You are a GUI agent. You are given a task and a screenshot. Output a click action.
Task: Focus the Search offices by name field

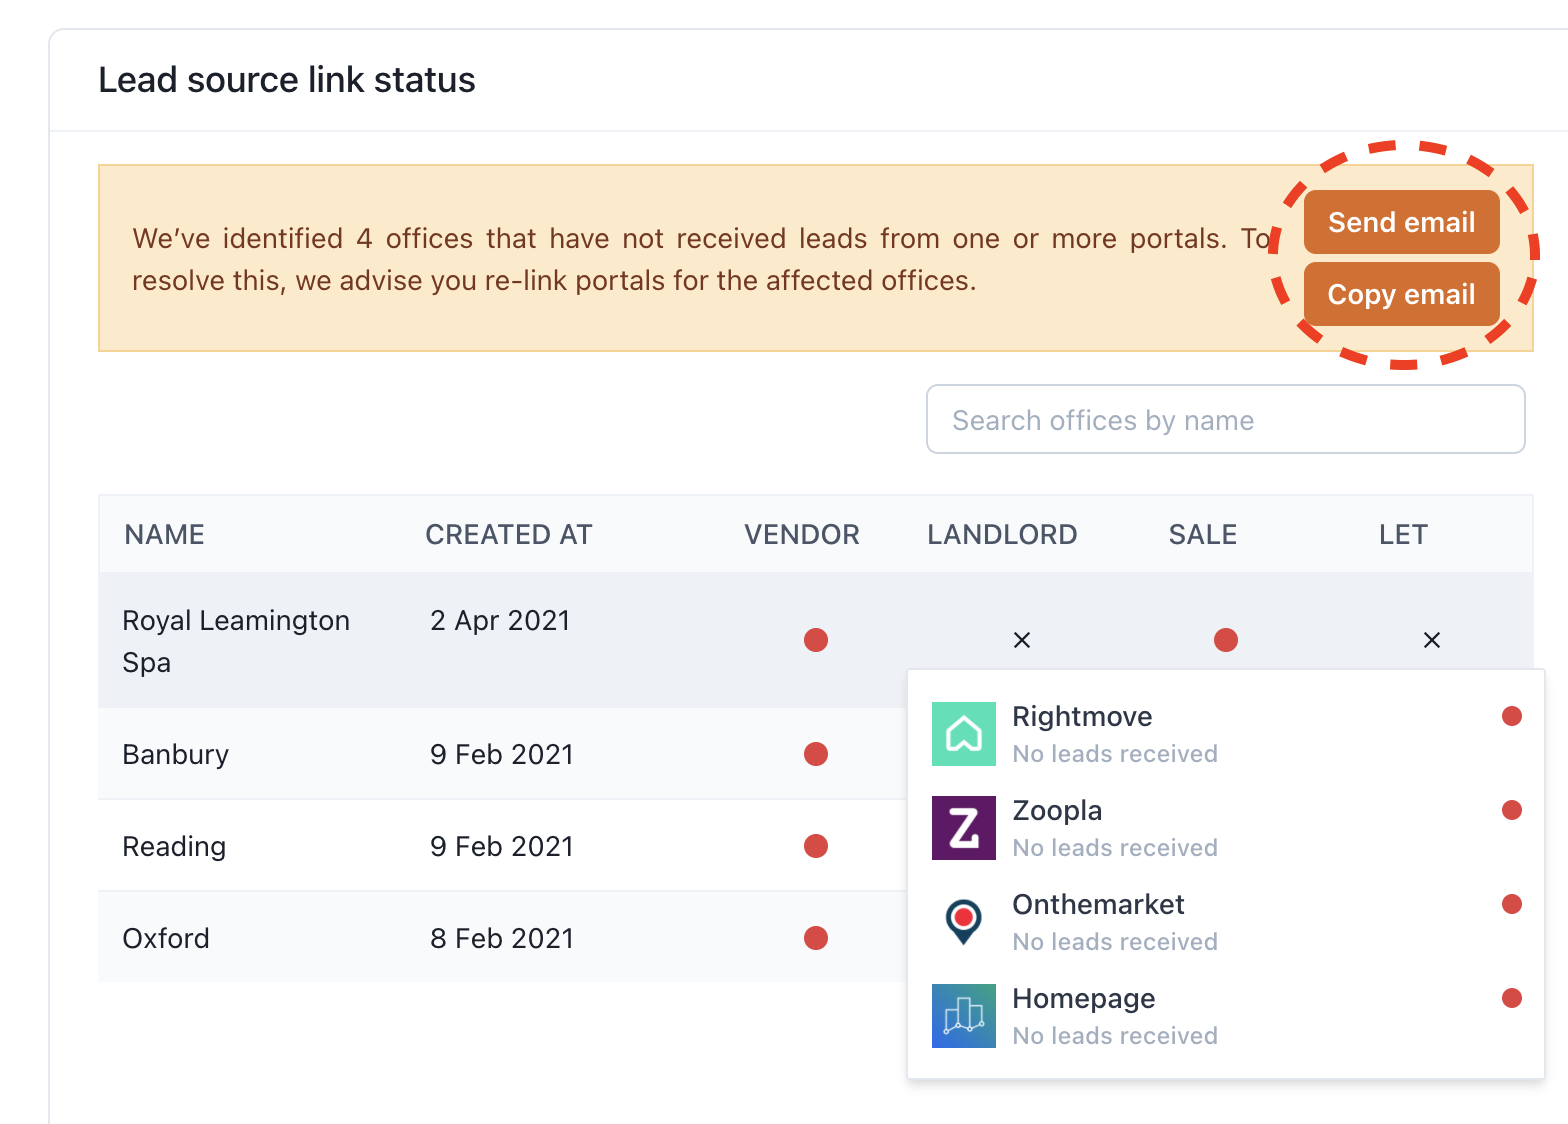(1225, 420)
